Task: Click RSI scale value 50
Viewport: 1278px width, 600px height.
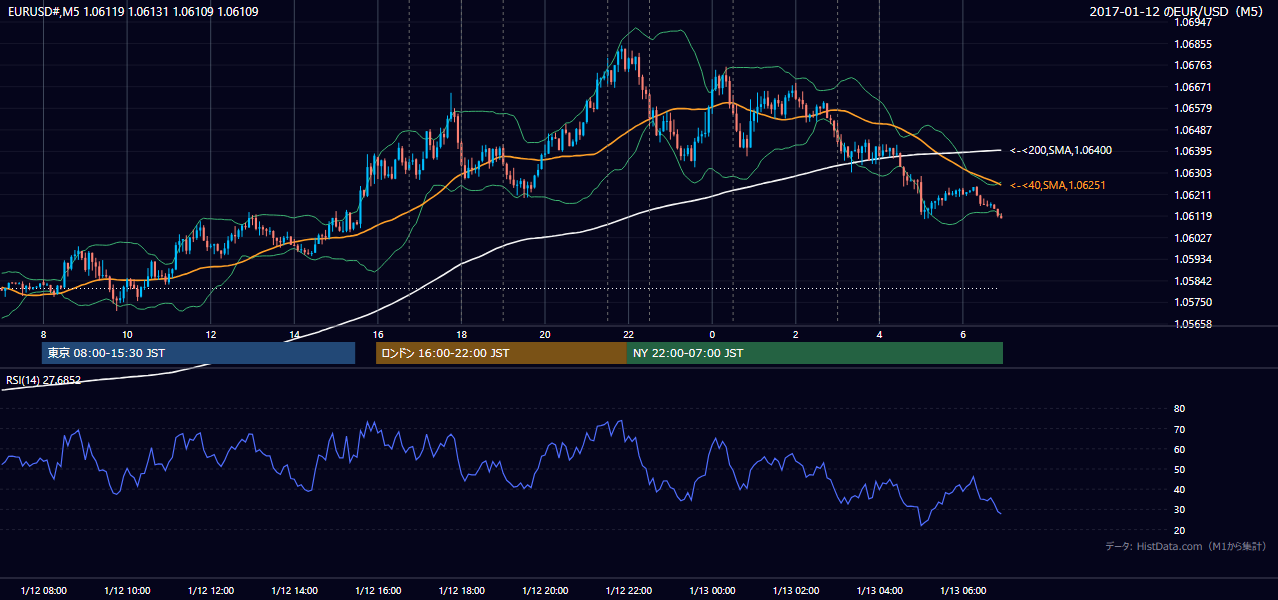Action: tap(1179, 469)
